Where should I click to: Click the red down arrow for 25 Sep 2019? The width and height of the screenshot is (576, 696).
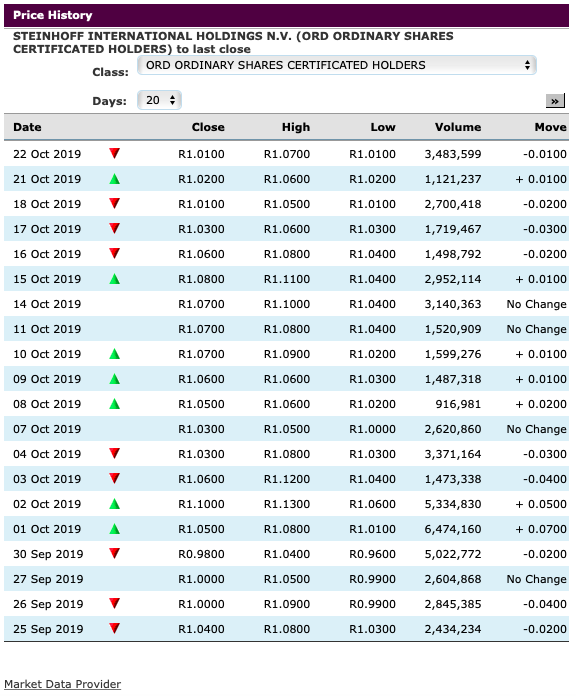(114, 629)
